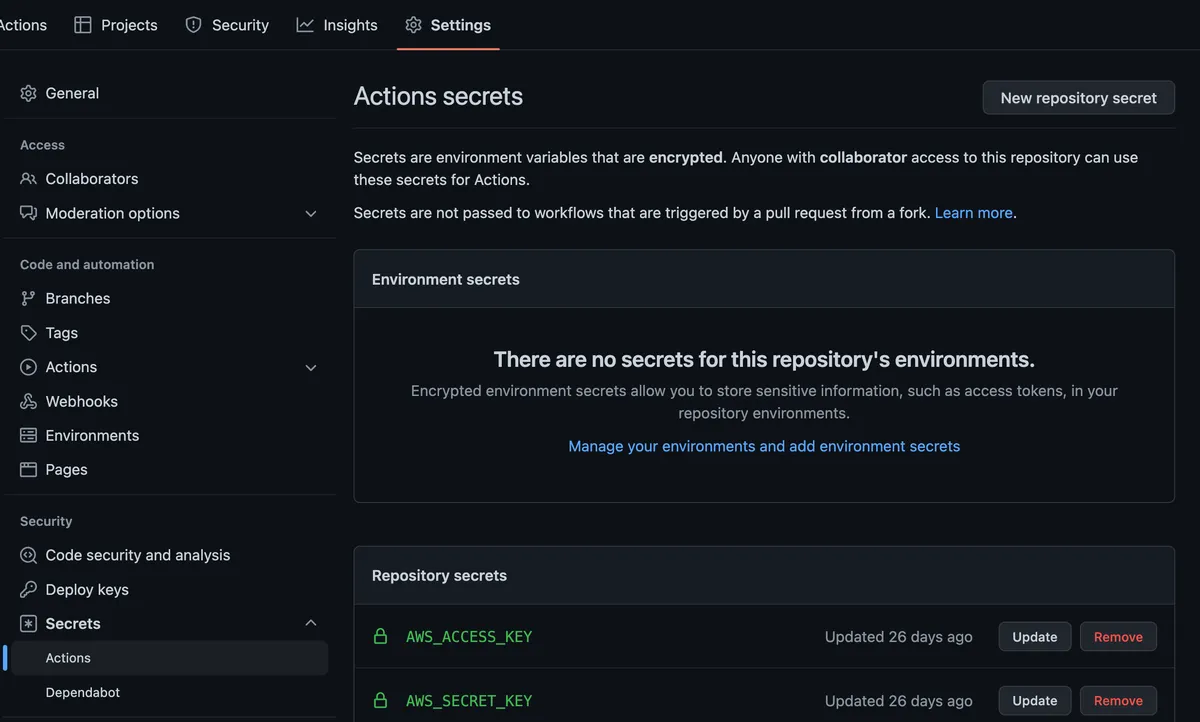1200x722 pixels.
Task: Click the Environments server icon
Action: 28,436
